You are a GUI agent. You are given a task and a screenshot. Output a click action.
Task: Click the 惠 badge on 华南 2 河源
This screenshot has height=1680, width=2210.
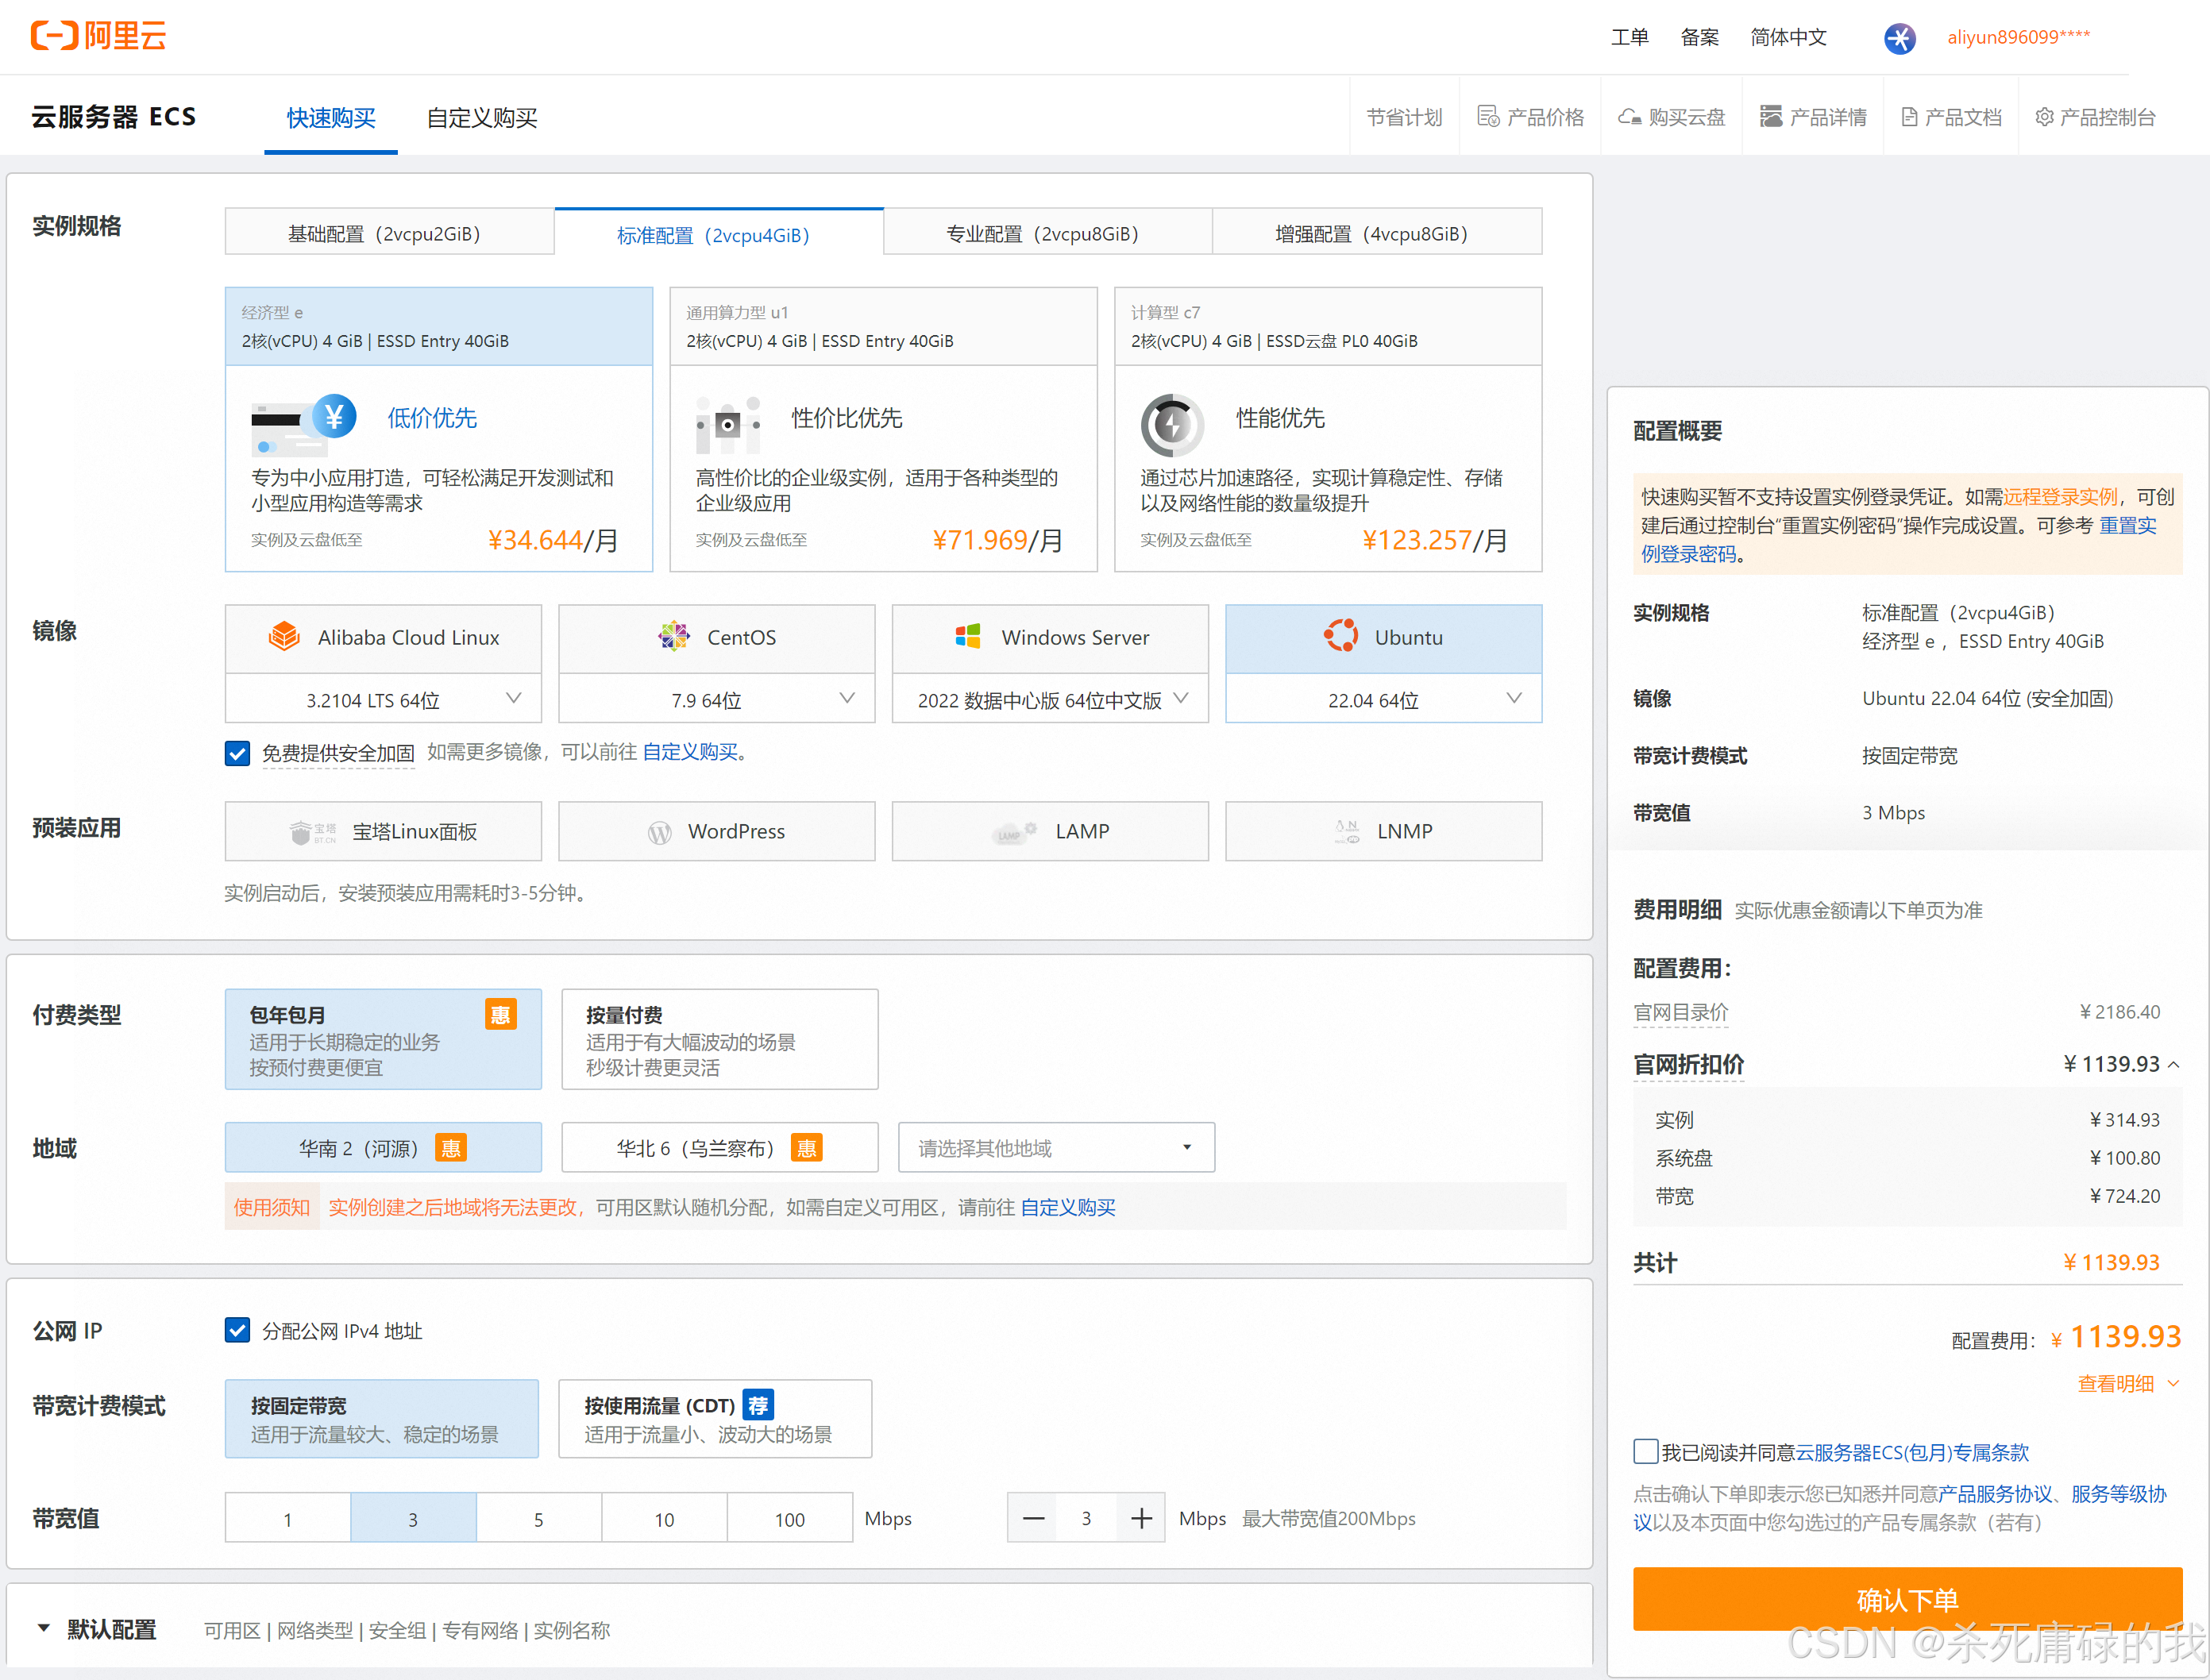click(x=451, y=1148)
